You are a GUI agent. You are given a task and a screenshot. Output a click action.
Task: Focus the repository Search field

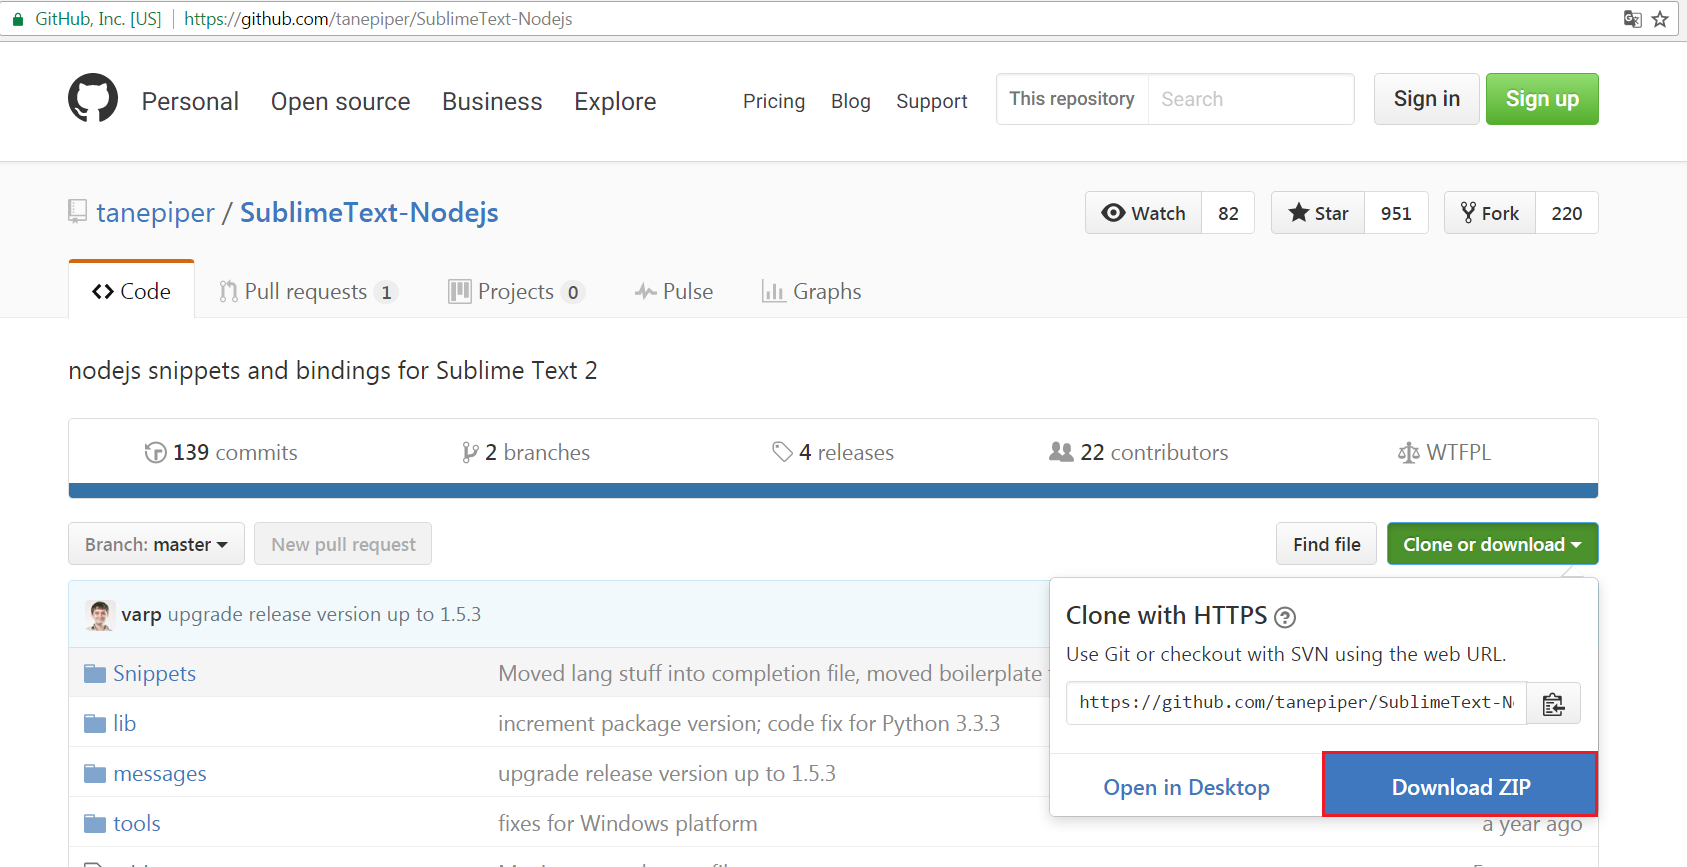click(x=1251, y=99)
